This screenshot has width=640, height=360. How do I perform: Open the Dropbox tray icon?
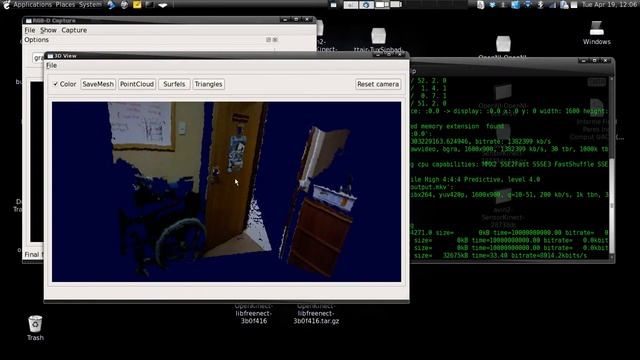coord(492,5)
